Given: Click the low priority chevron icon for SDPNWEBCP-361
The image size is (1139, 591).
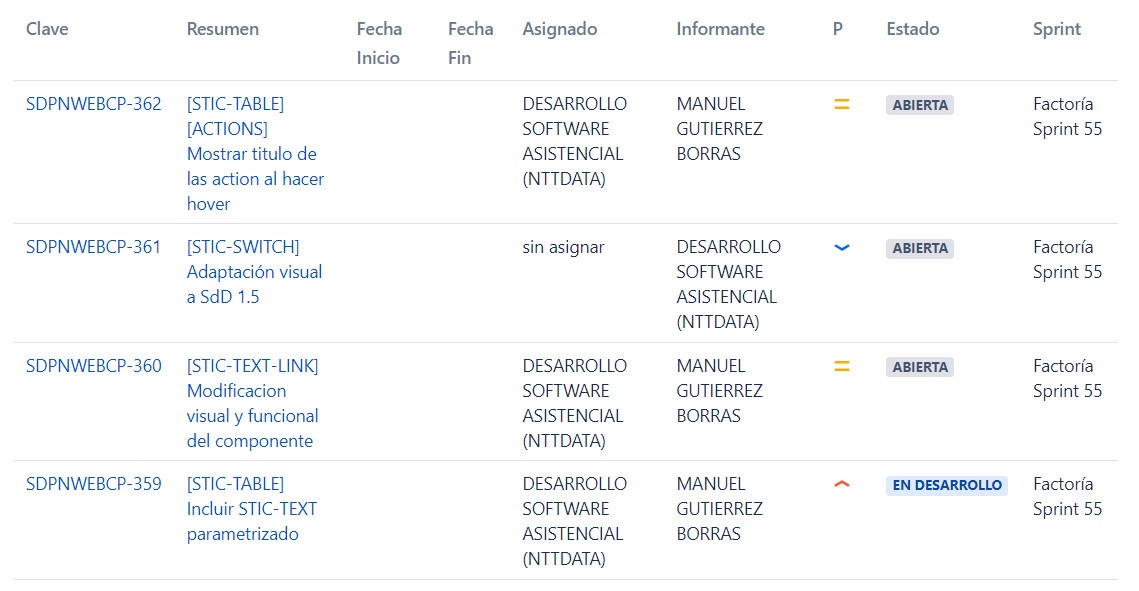Looking at the screenshot, I should click(x=841, y=248).
